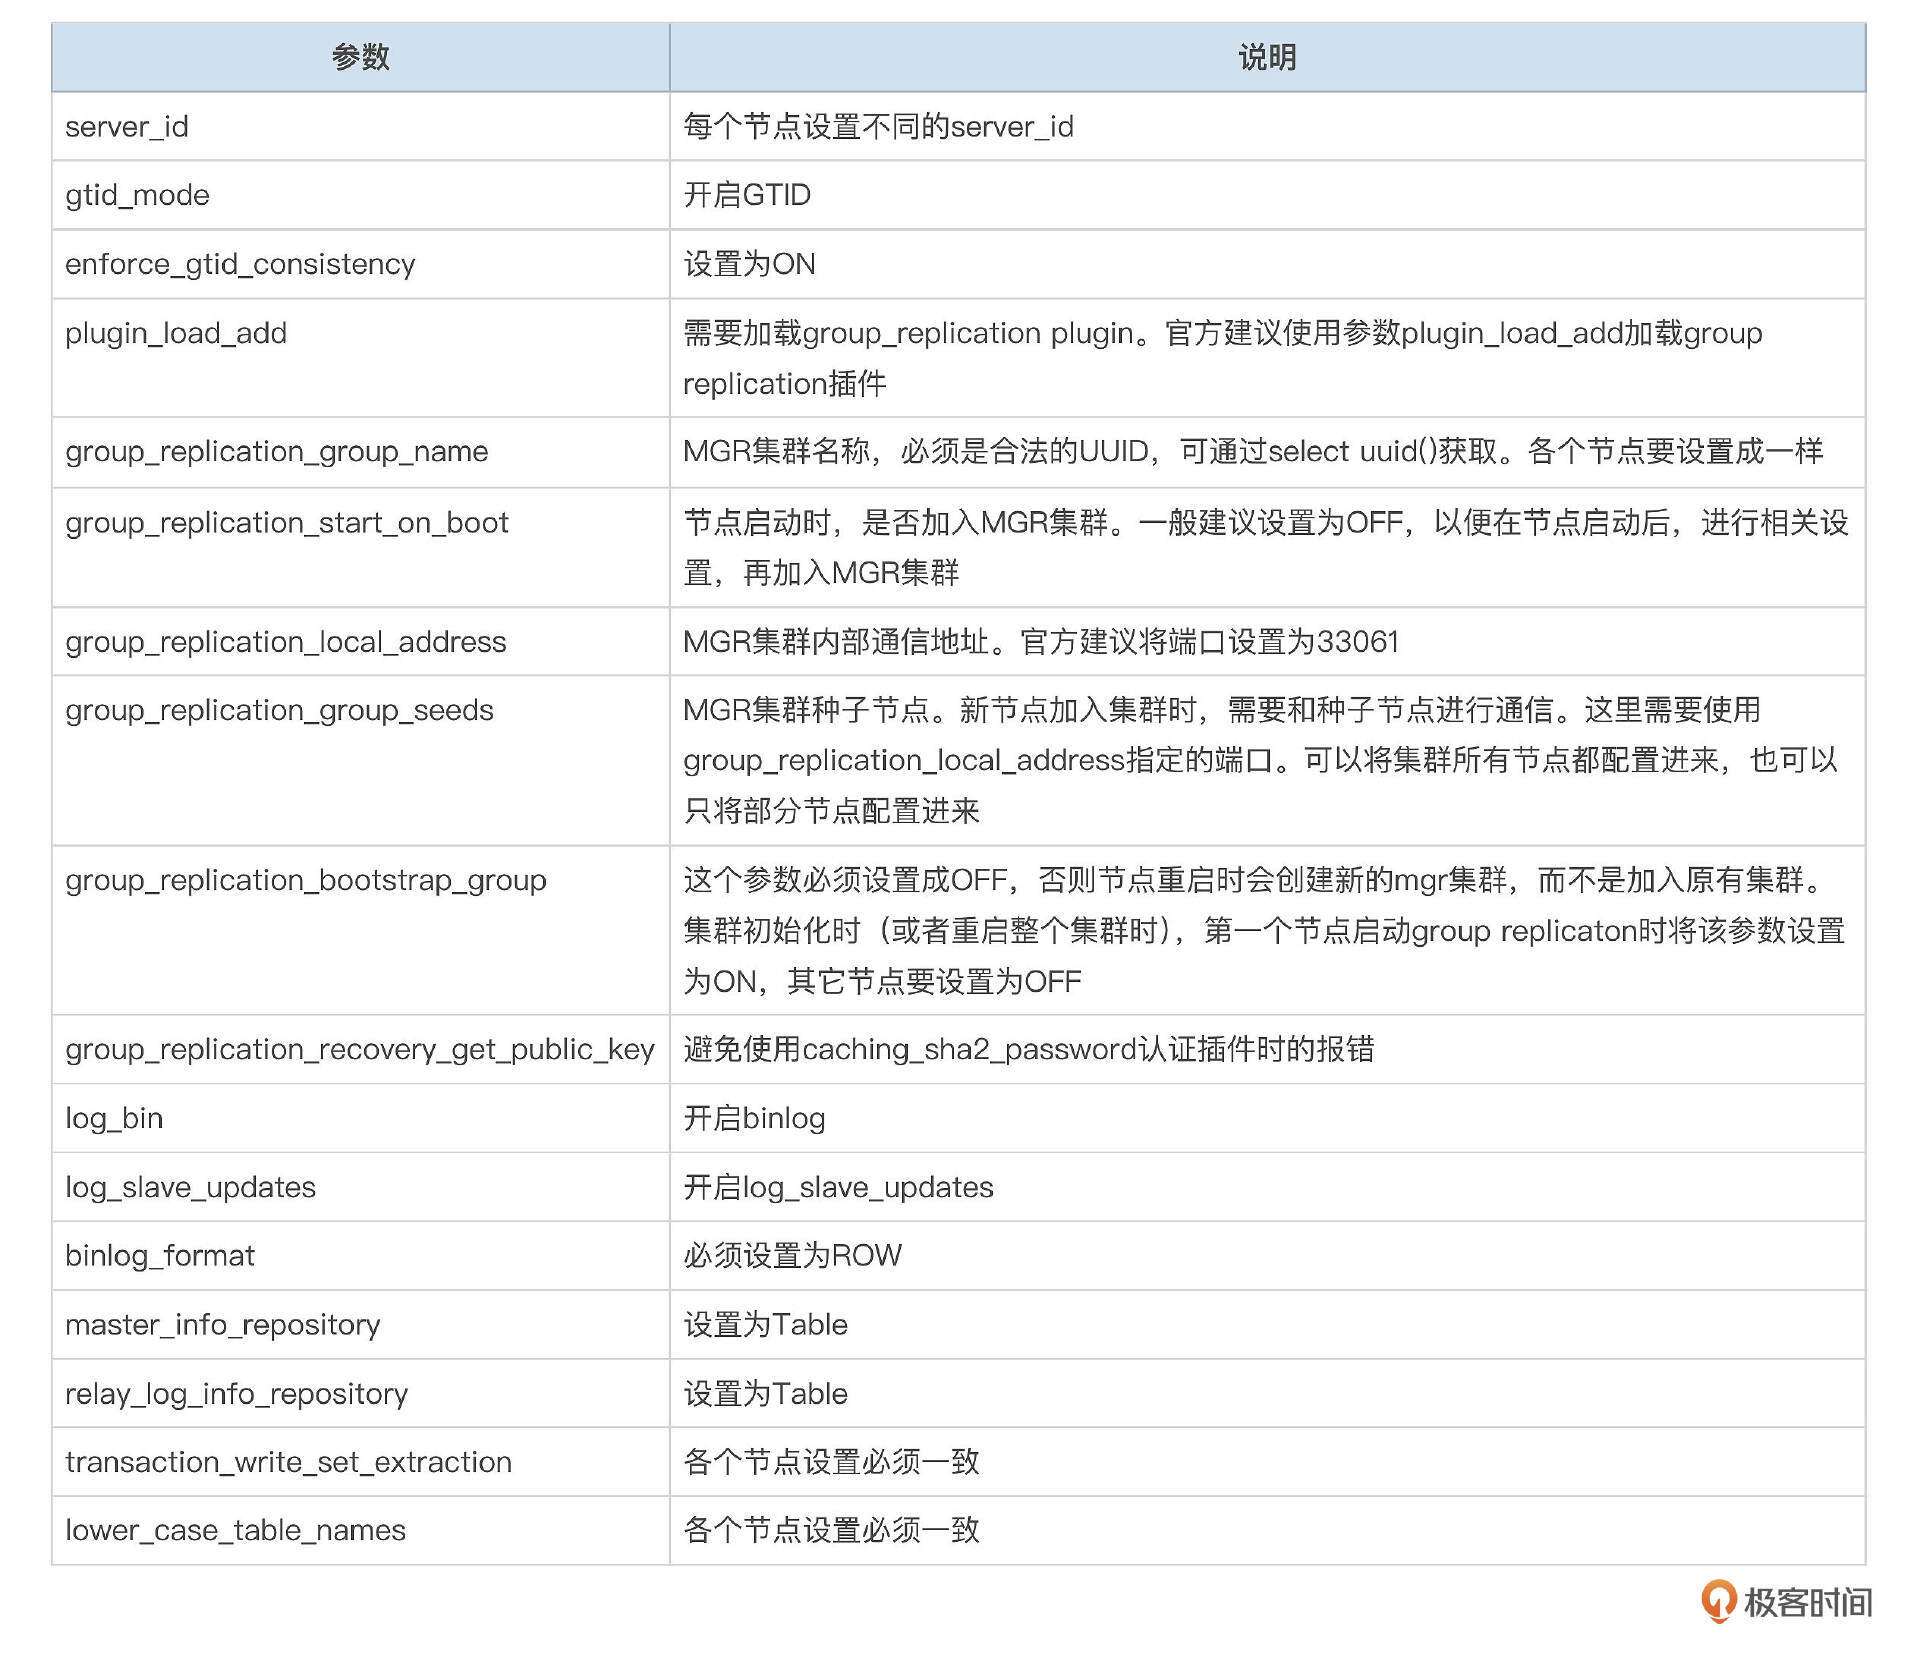Click the gtid_mode parameter name
The image size is (1920, 1654).
point(137,195)
